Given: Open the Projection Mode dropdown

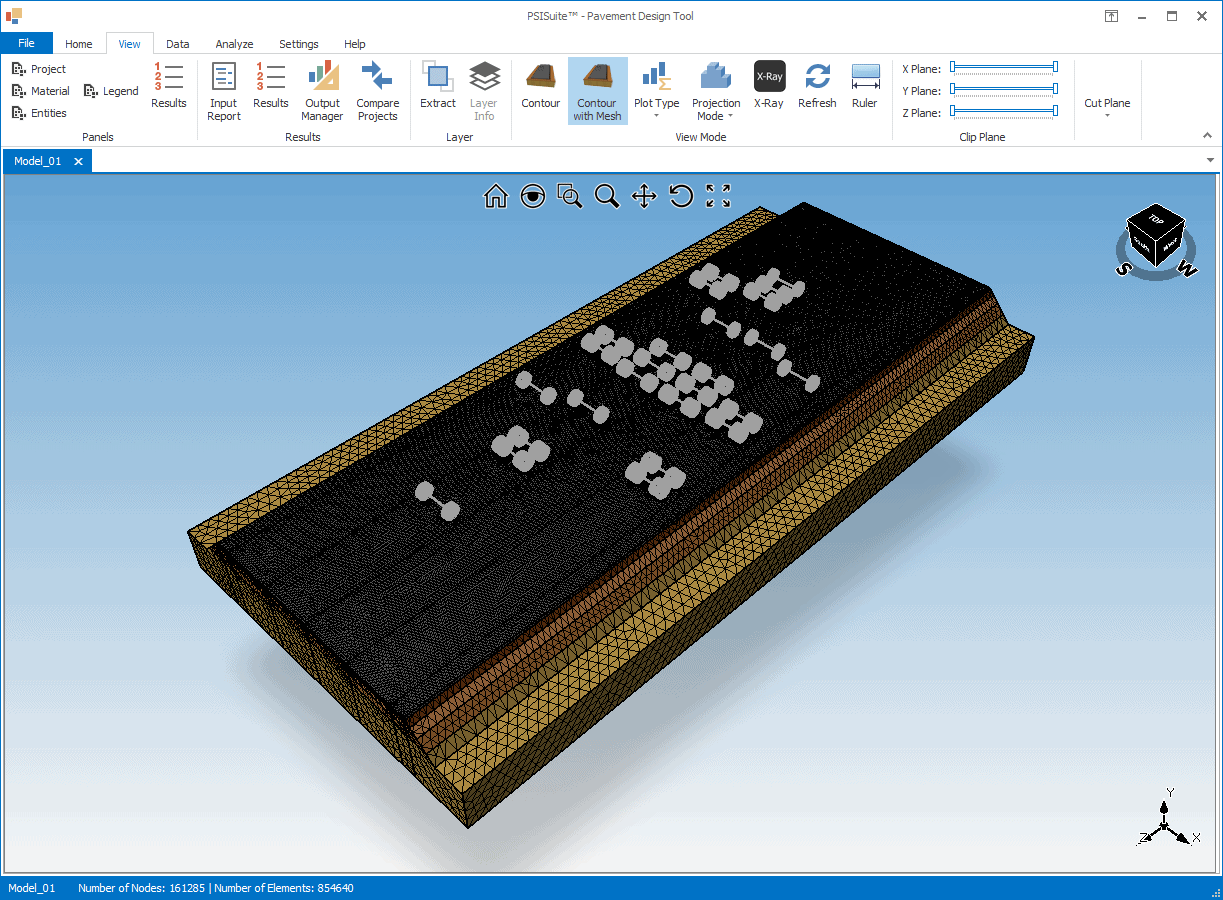Looking at the screenshot, I should click(716, 92).
